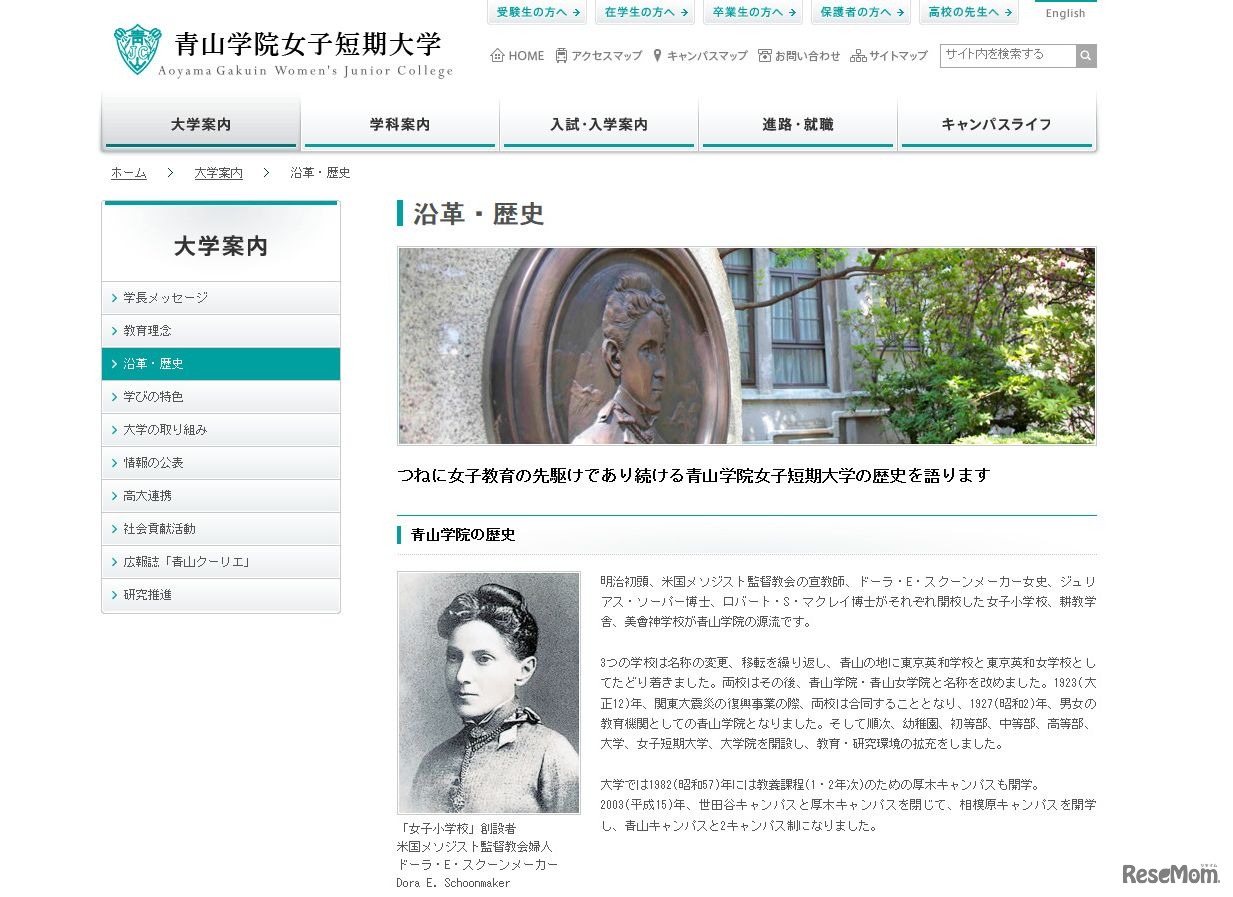1233x897 pixels.
Task: Open the 入試・入学案内 navigation tab
Action: [599, 124]
